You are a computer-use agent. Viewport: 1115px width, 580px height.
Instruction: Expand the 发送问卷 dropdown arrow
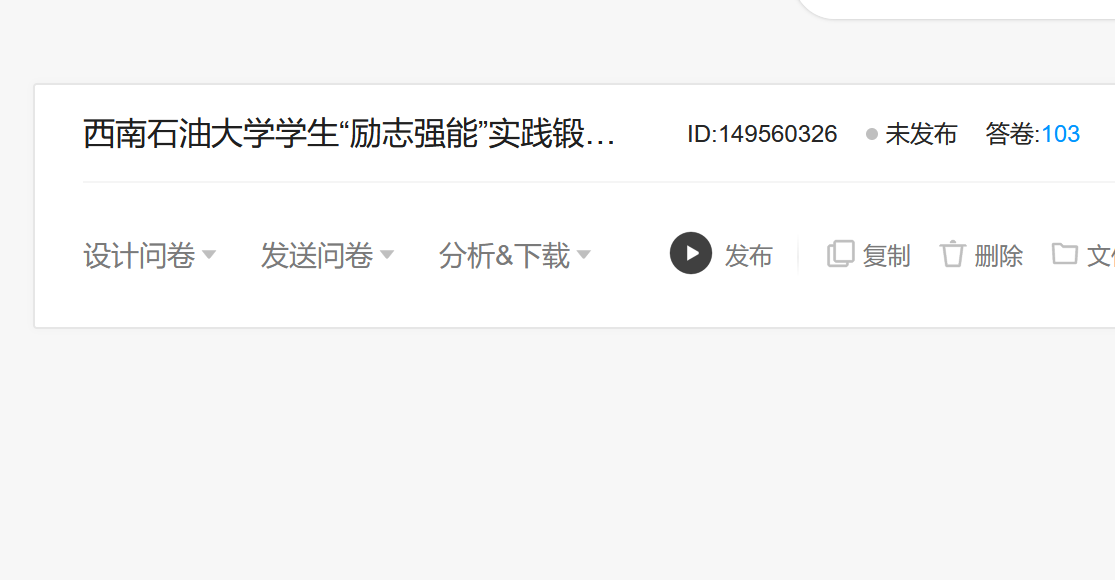coord(386,254)
